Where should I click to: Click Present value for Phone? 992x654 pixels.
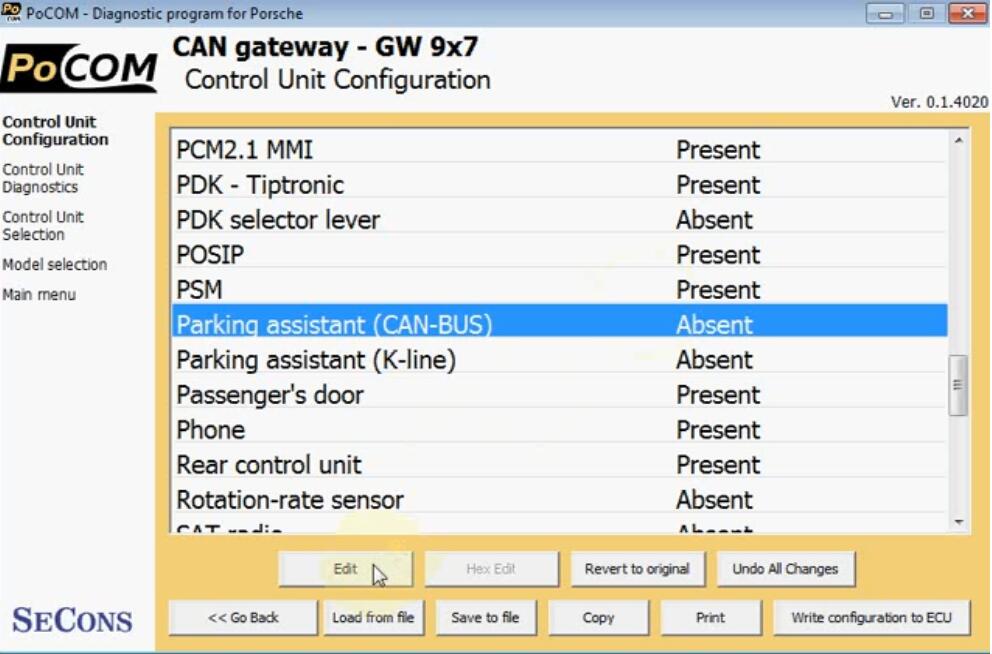pyautogui.click(x=718, y=430)
